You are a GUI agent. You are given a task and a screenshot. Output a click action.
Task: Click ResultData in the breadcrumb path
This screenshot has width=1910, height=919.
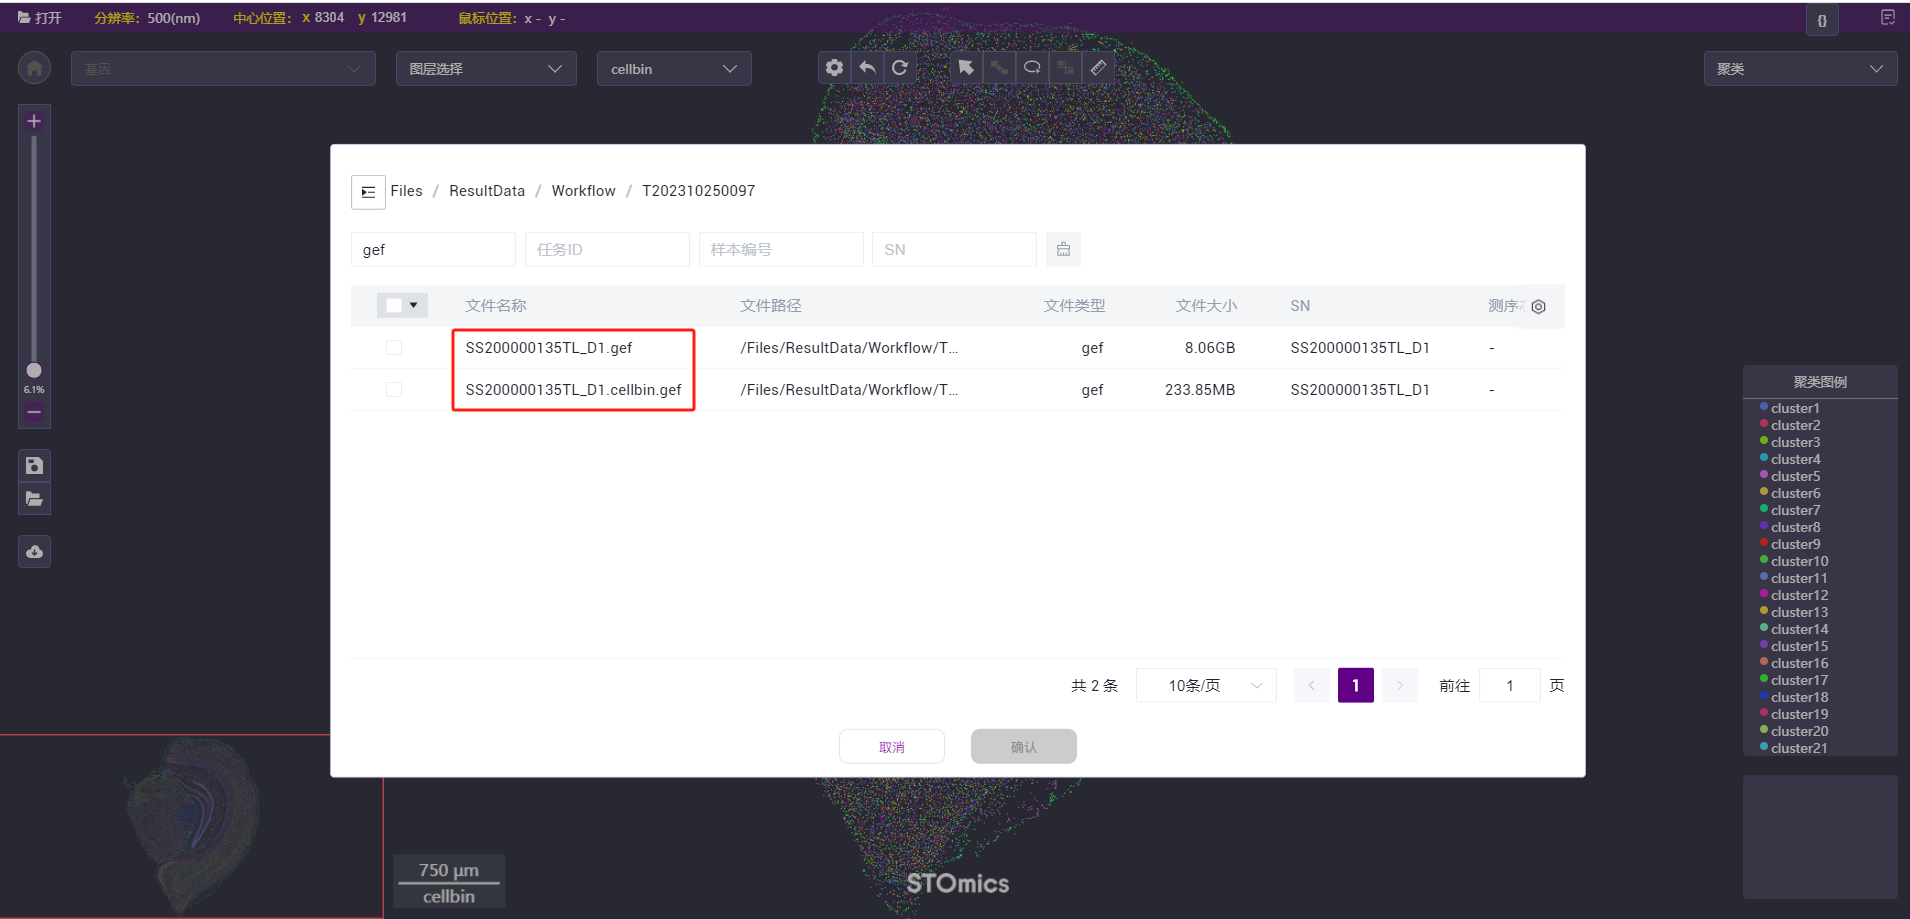pos(486,191)
